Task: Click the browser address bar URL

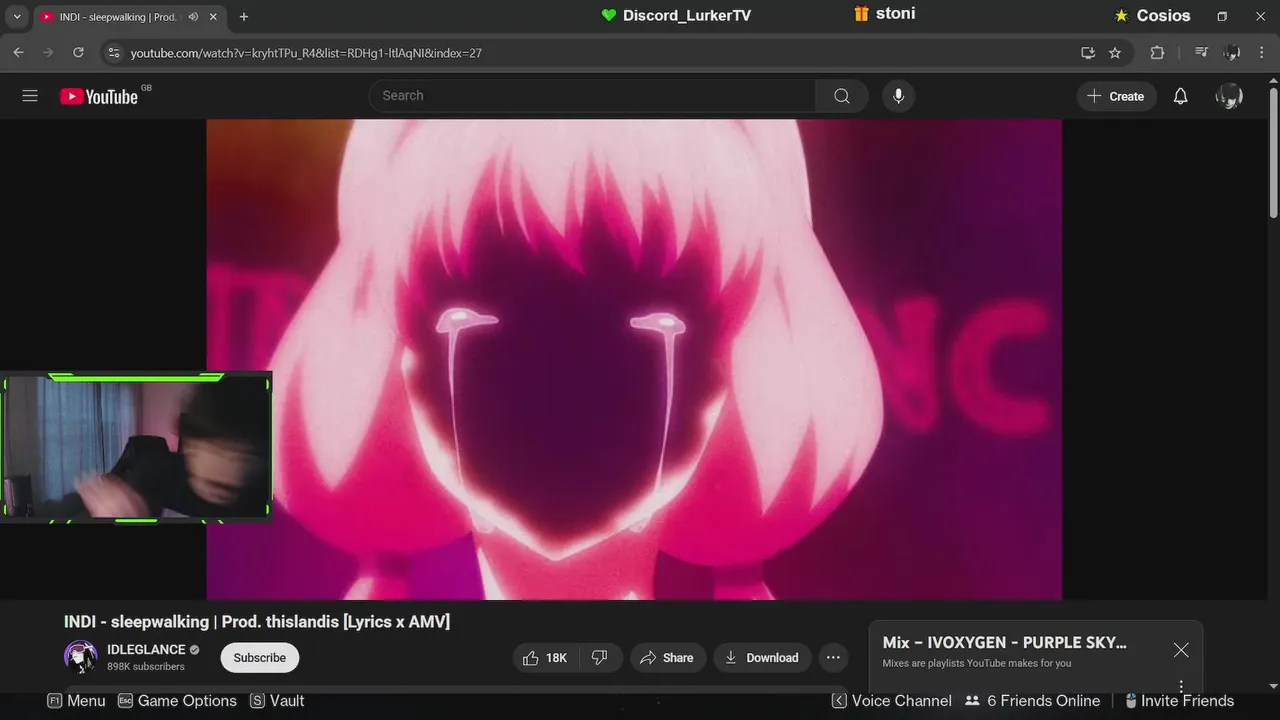Action: click(x=306, y=53)
